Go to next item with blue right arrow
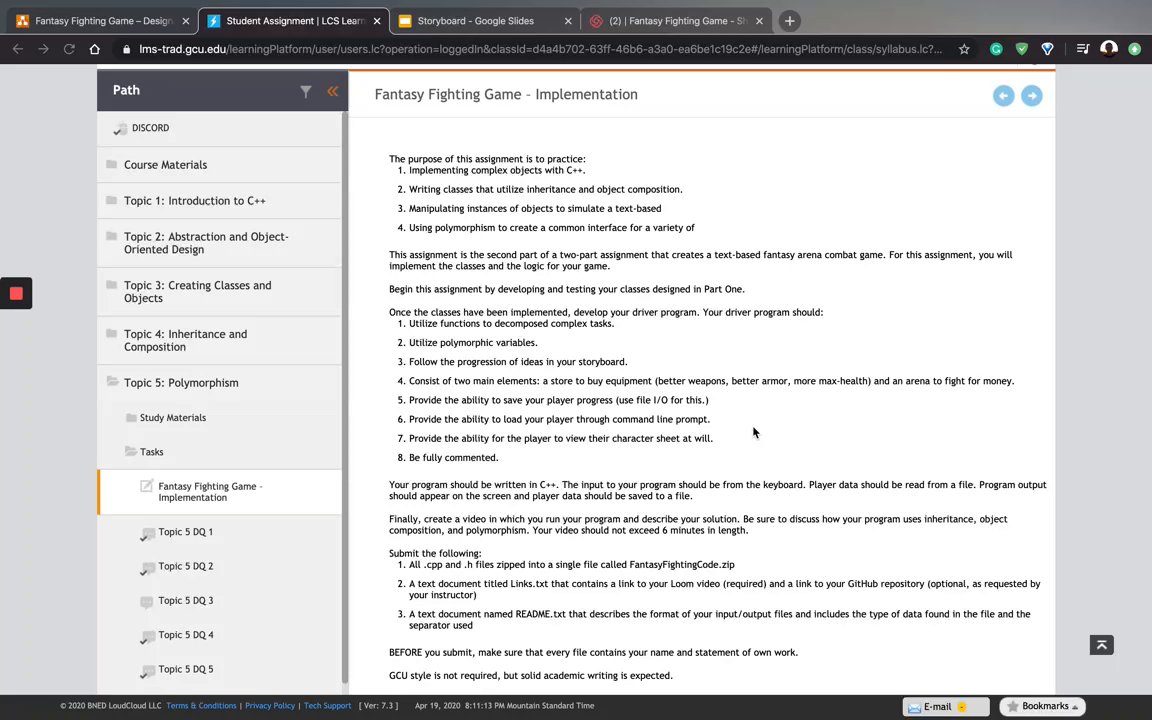Image resolution: width=1152 pixels, height=720 pixels. [x=1032, y=96]
